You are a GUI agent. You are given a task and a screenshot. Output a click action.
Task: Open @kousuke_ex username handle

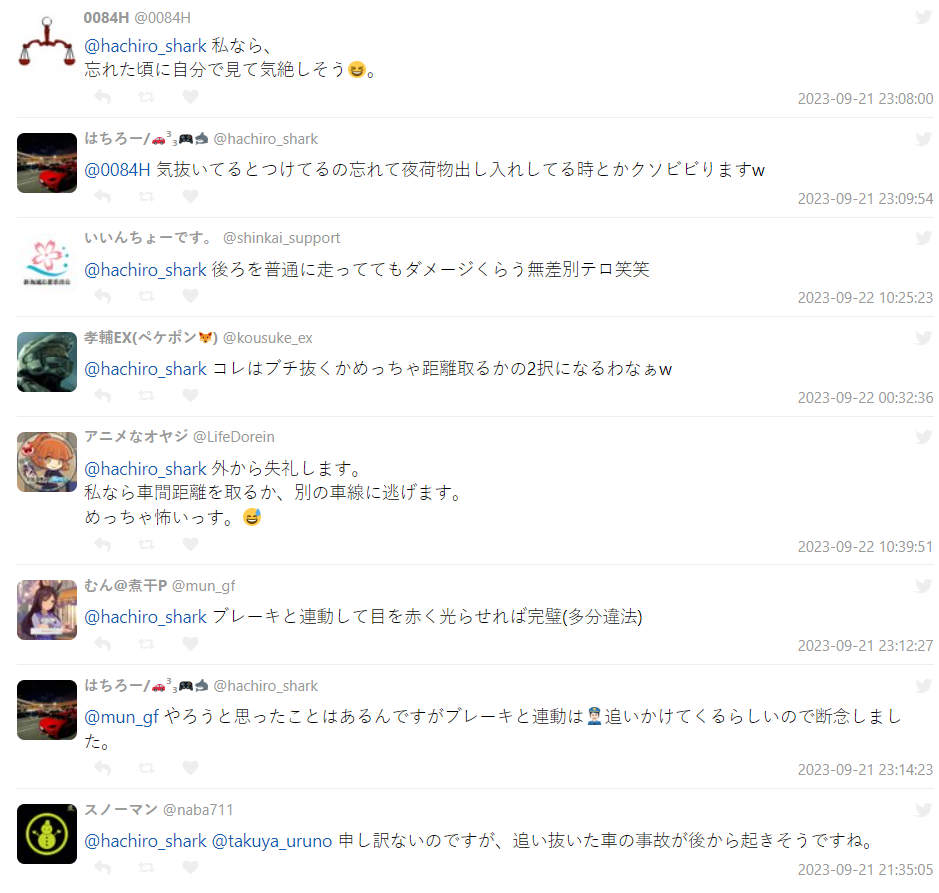click(x=268, y=338)
